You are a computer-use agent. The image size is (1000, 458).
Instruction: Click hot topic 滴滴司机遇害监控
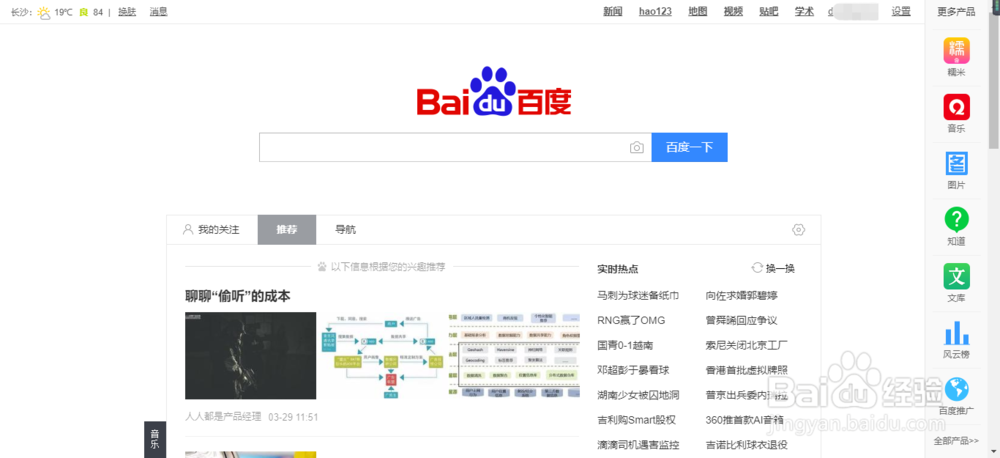click(x=638, y=445)
